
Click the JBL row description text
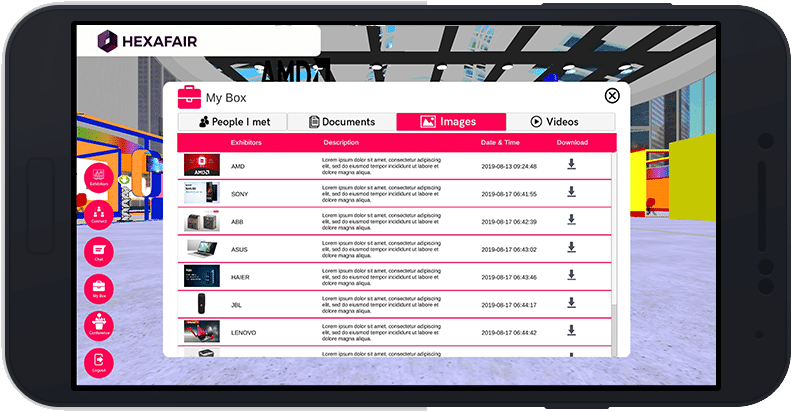coord(381,305)
